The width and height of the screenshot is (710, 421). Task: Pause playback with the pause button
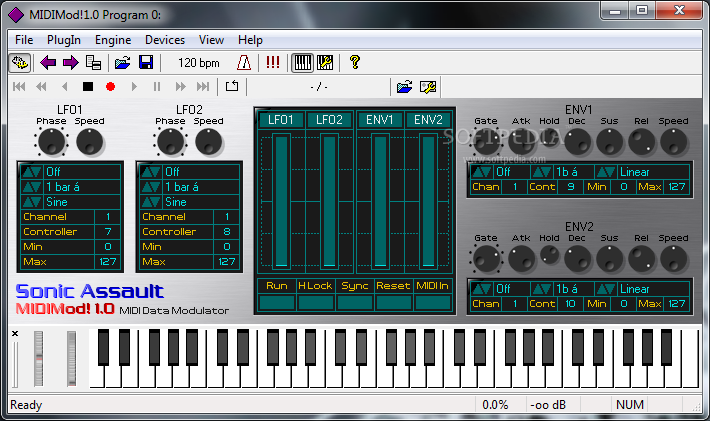pyautogui.click(x=157, y=86)
